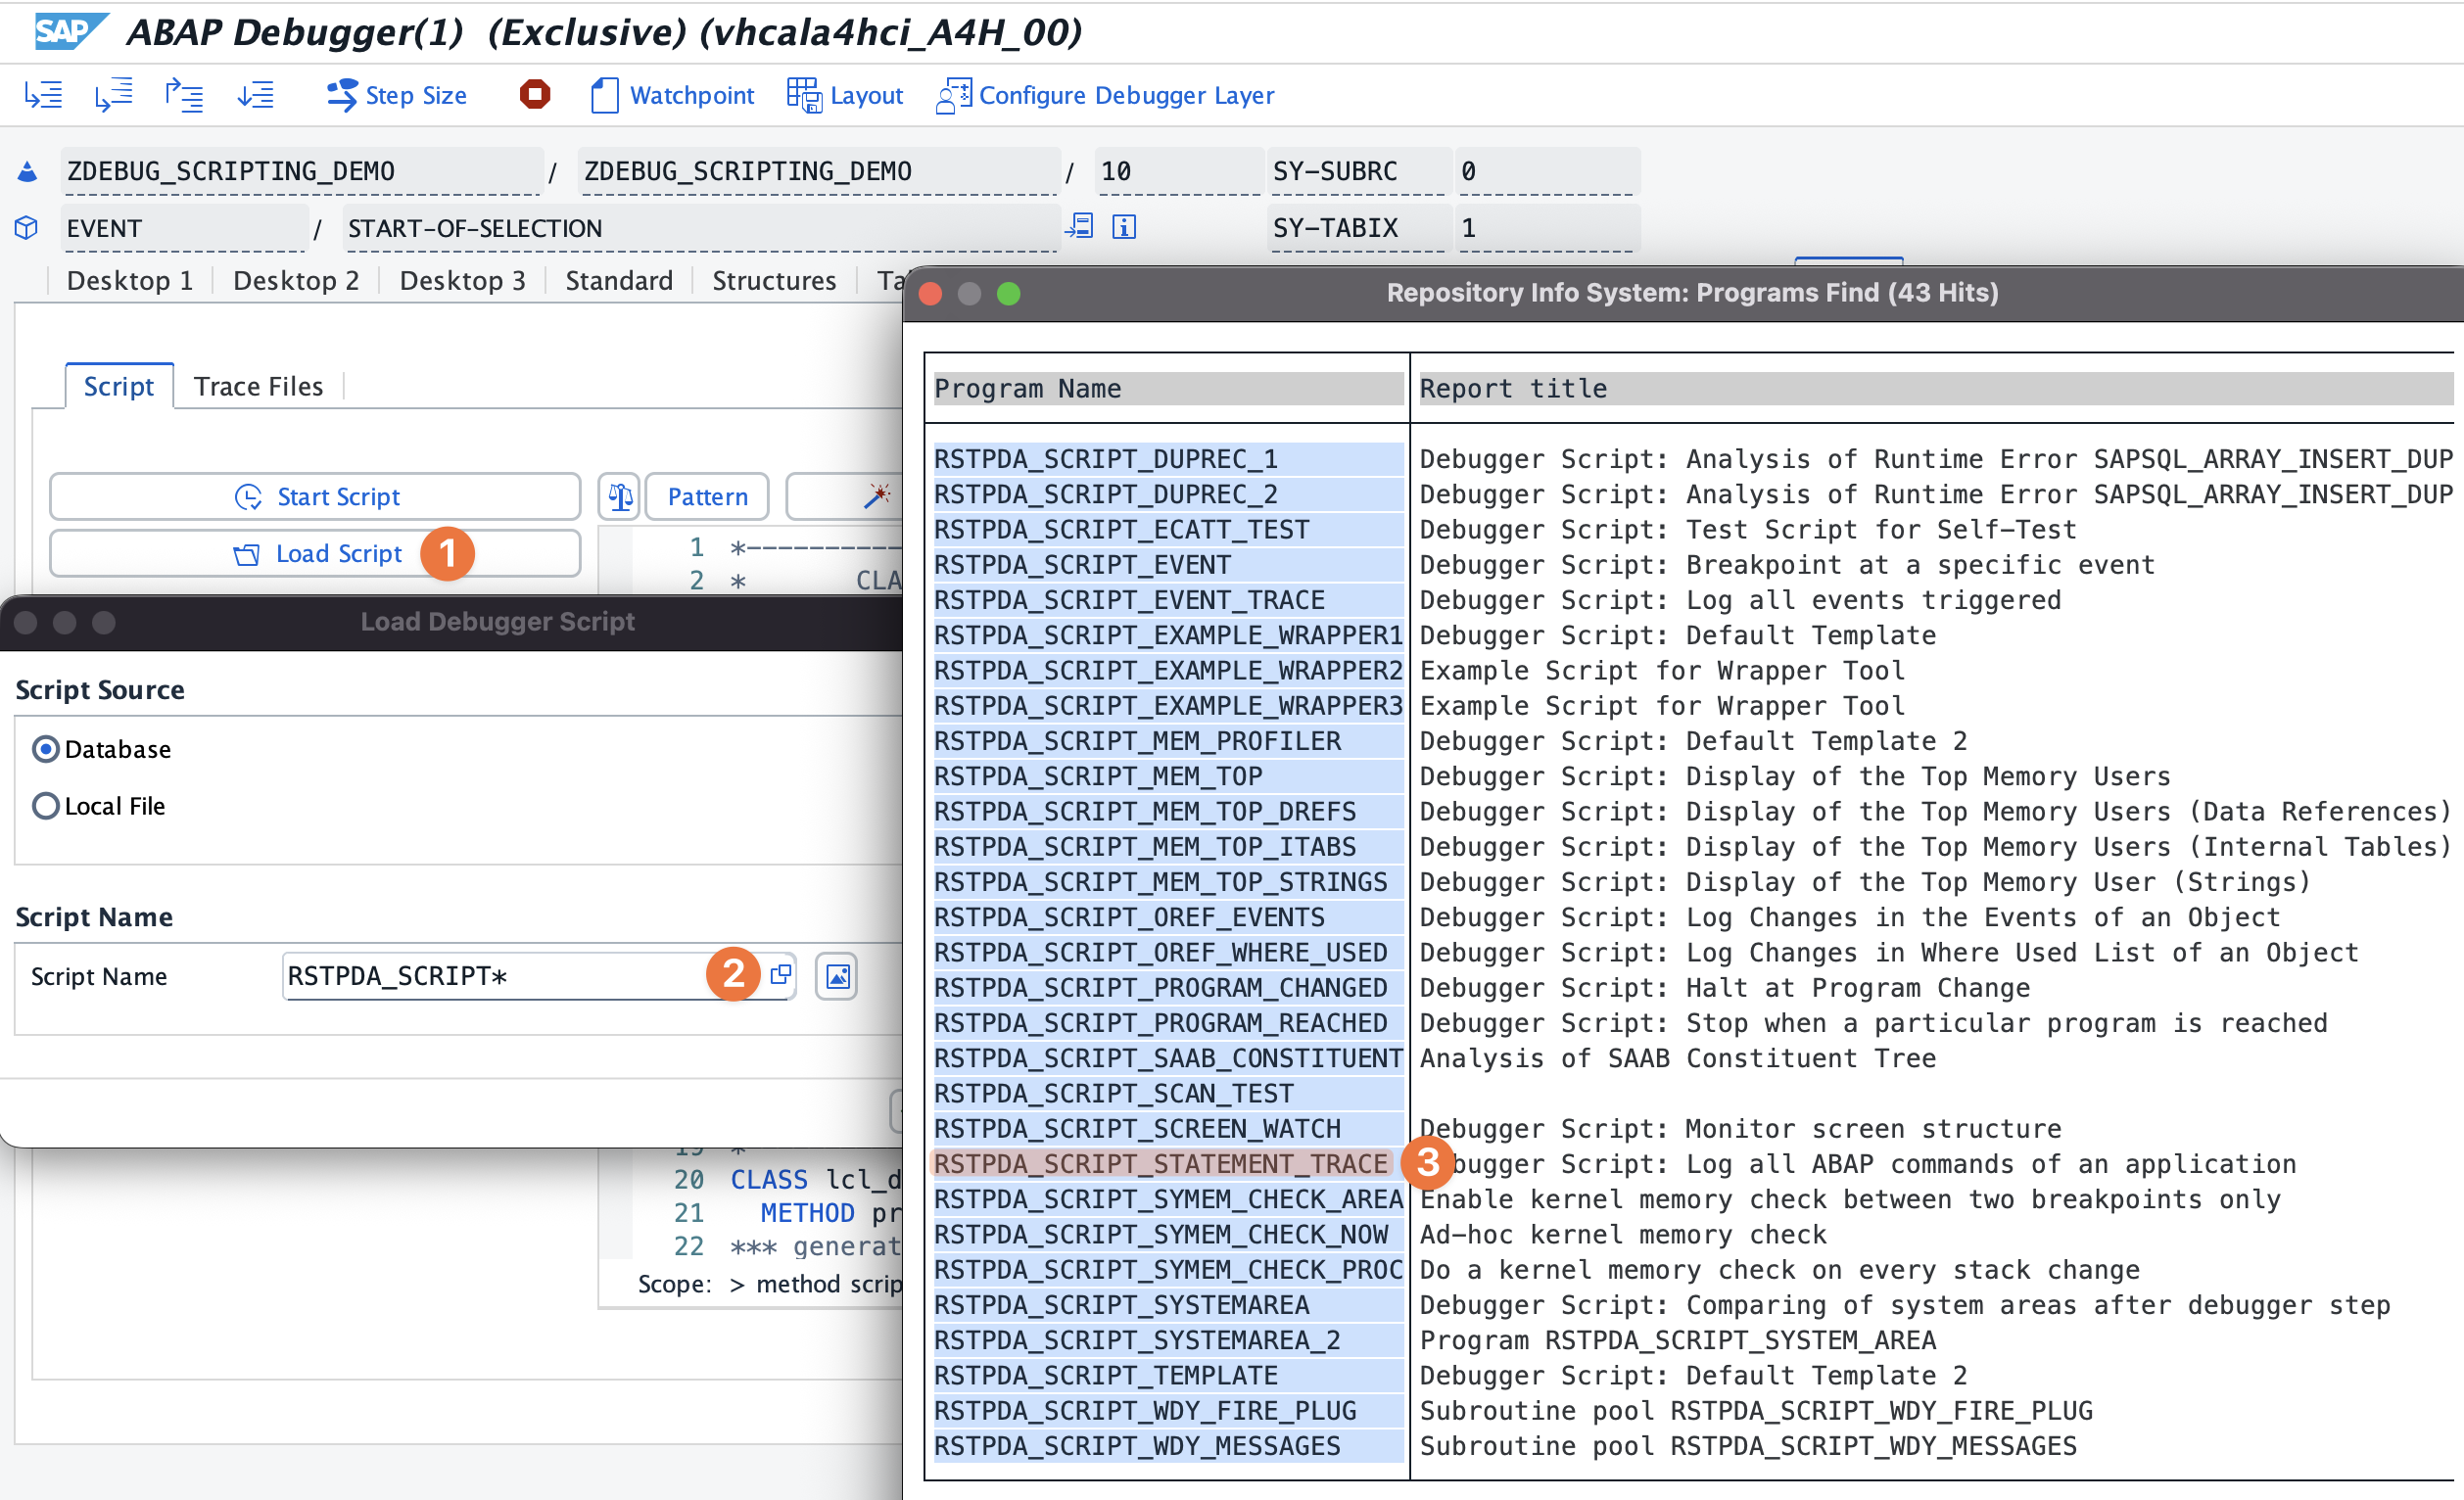
Task: Click the image button beside Script Name
Action: pyautogui.click(x=837, y=976)
